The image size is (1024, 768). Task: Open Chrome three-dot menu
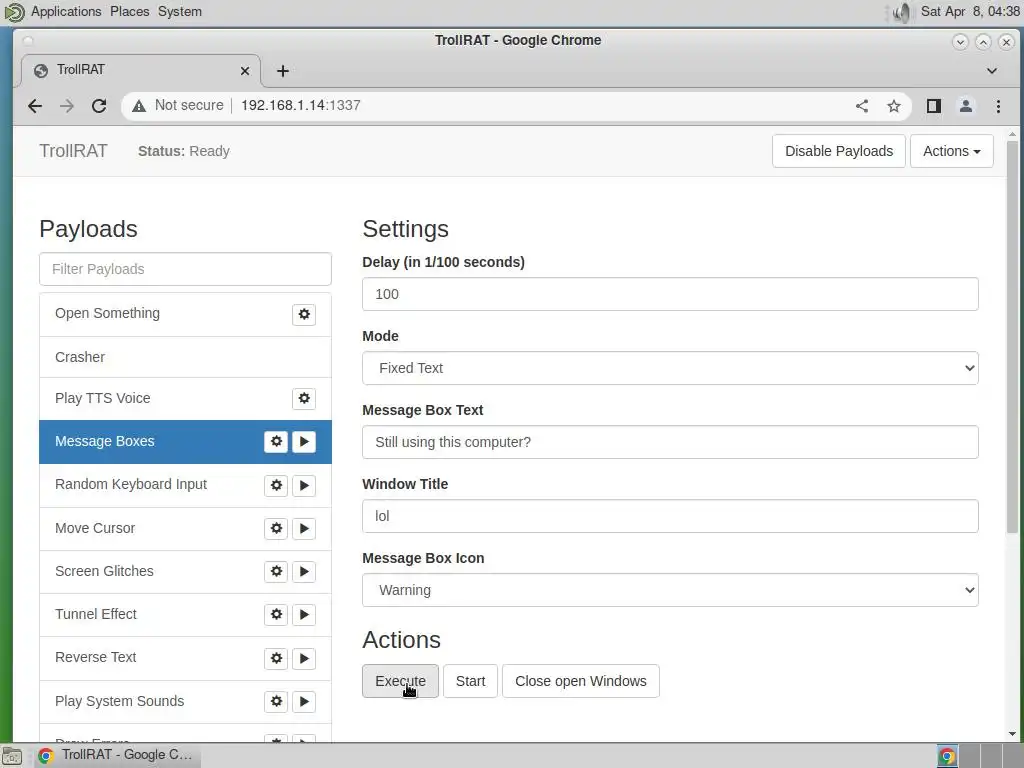998,106
